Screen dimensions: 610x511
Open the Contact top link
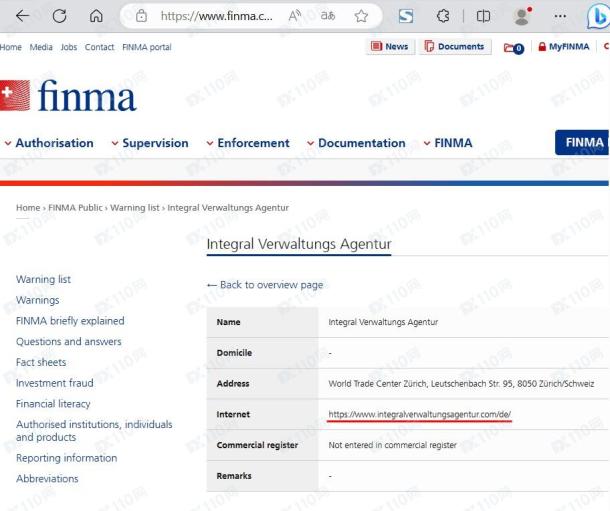[99, 47]
